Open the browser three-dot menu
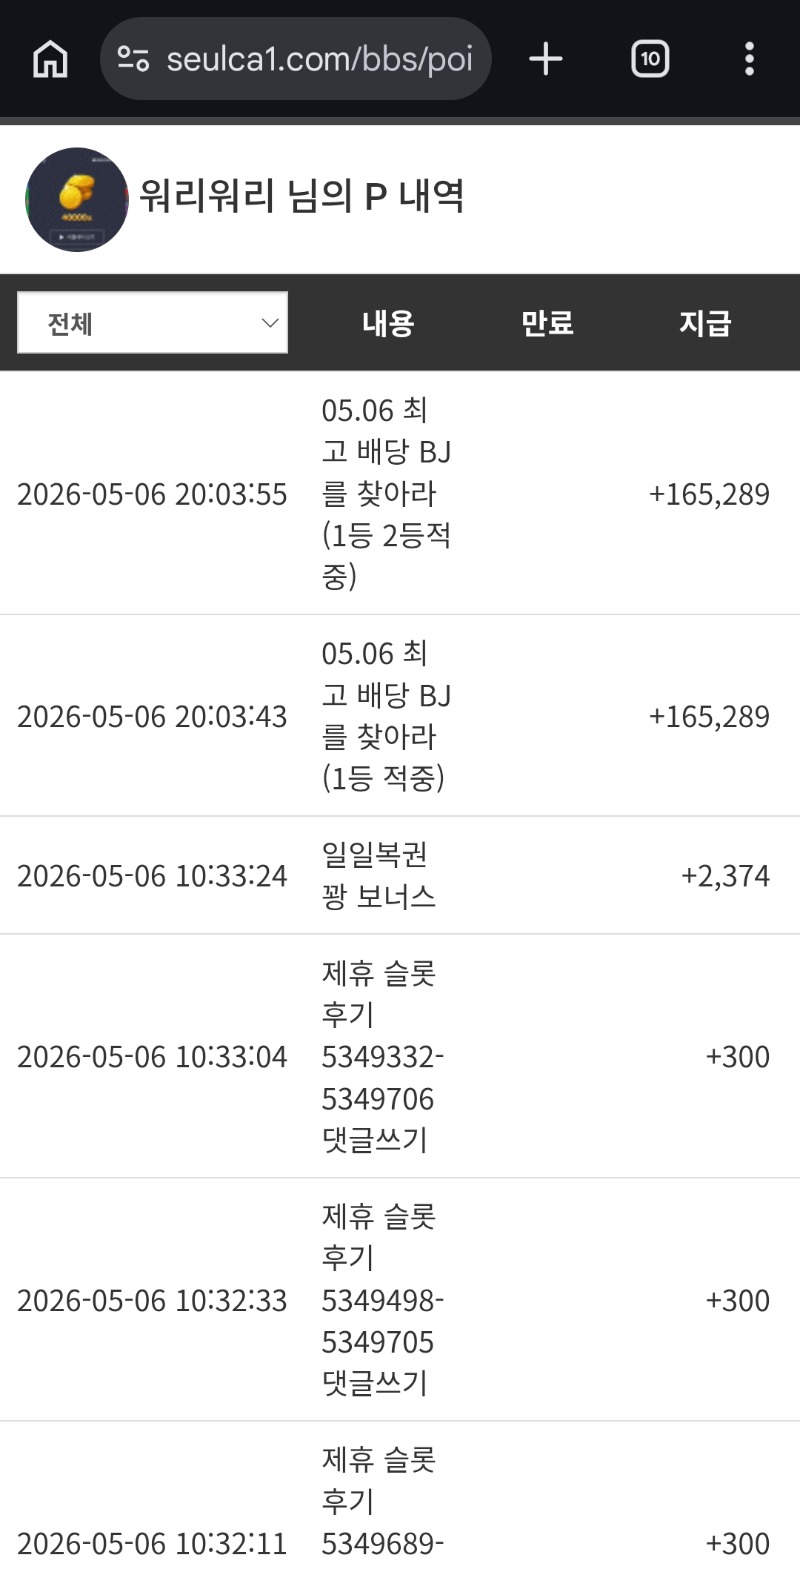 (x=749, y=59)
